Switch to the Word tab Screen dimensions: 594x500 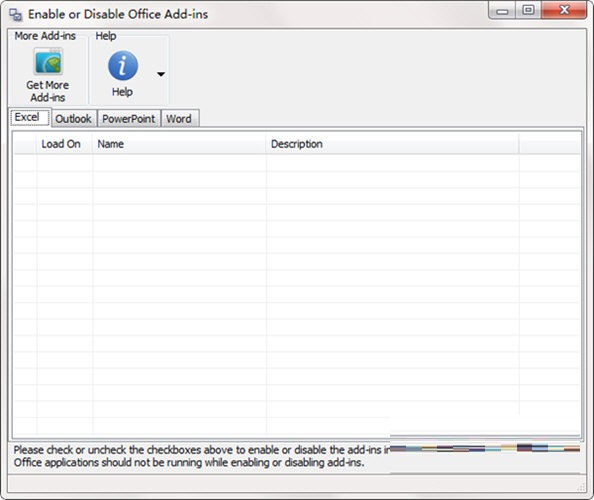pyautogui.click(x=179, y=119)
